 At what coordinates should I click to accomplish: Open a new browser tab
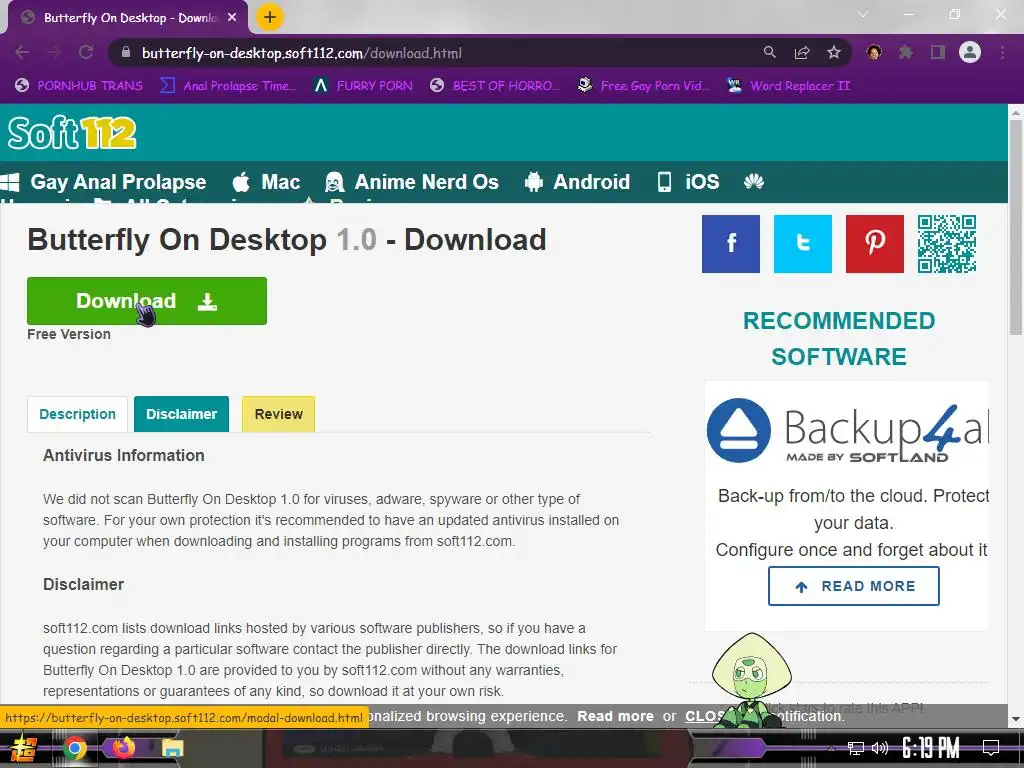tap(270, 17)
